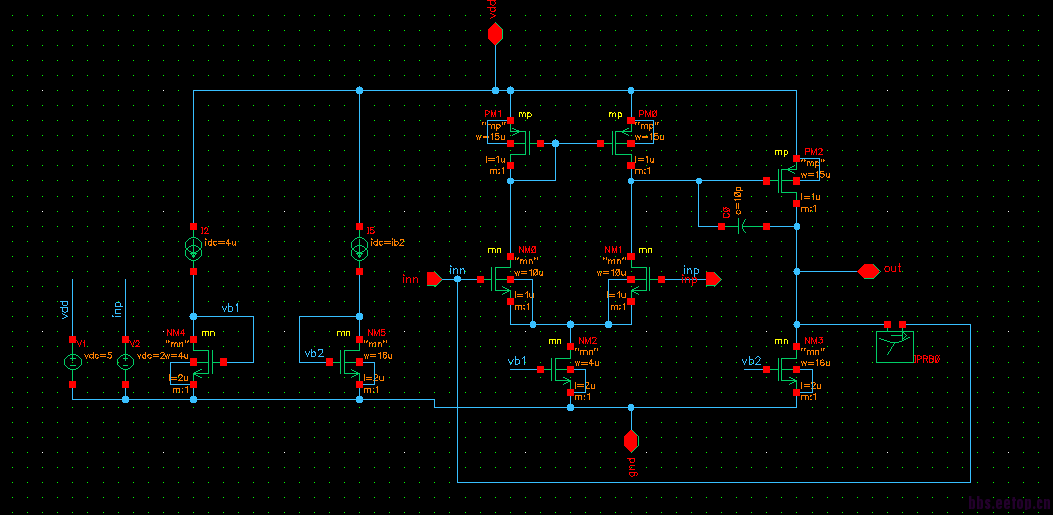Click the idc=ib2 parameter text
The image size is (1053, 515).
coord(387,242)
